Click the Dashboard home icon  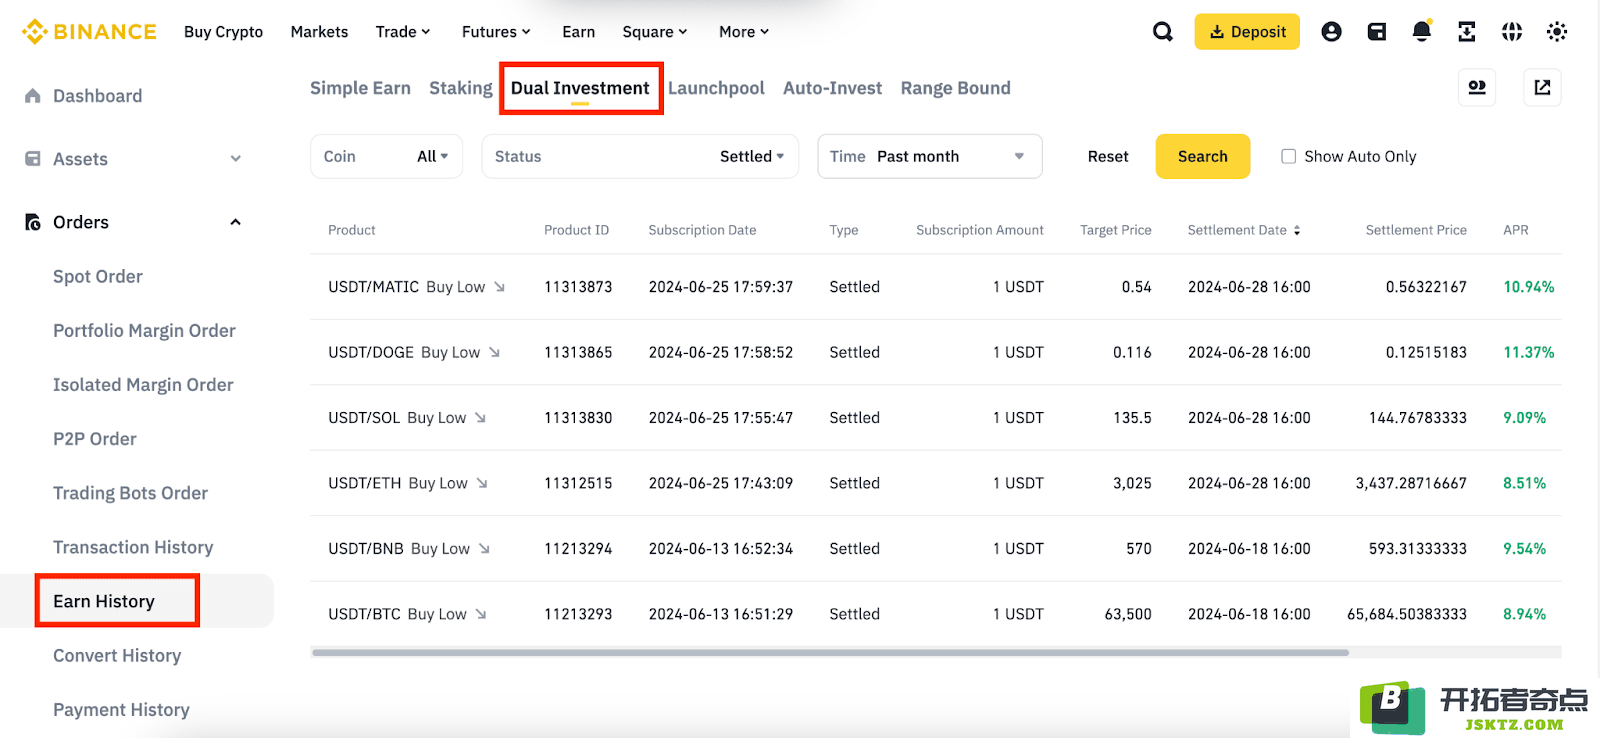pyautogui.click(x=33, y=96)
